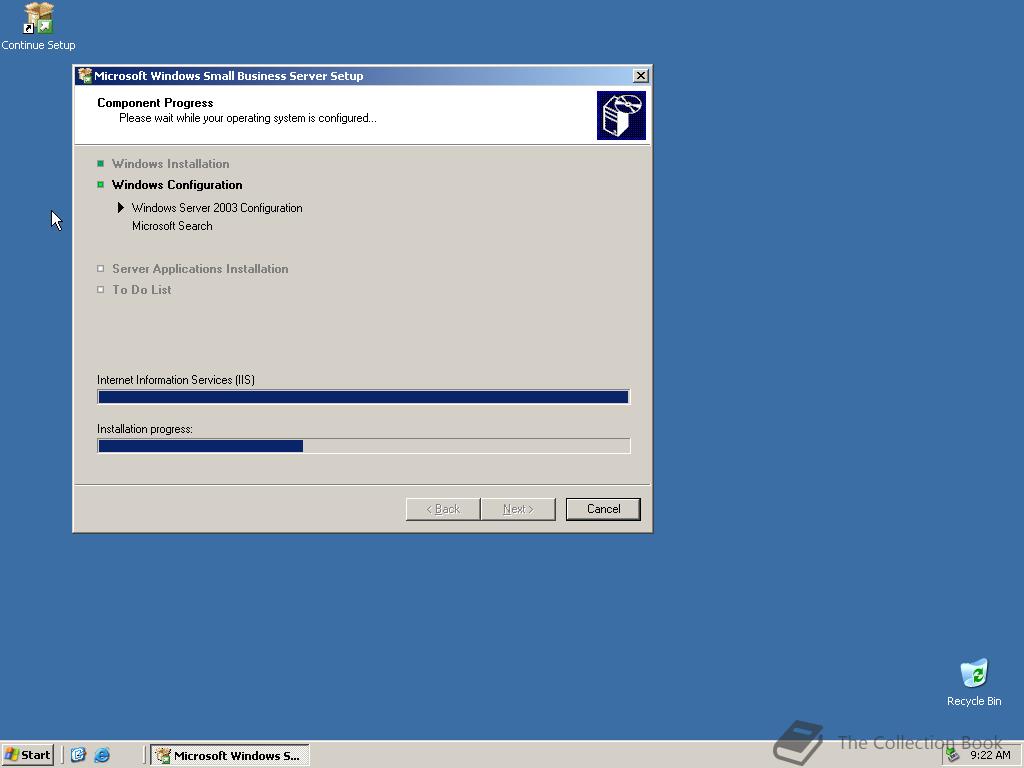Screen dimensions: 1024x768
Task: Open the Start menu
Action: [x=27, y=755]
